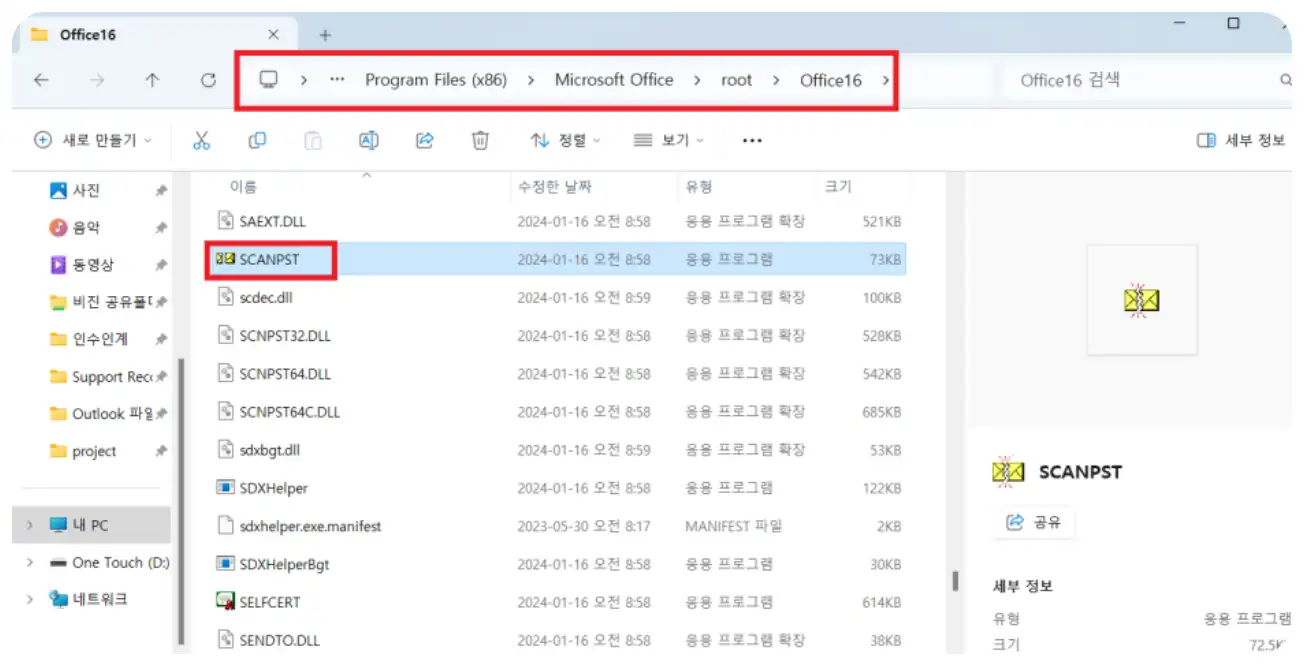
Task: Expand the 내 PC tree node
Action: click(29, 525)
